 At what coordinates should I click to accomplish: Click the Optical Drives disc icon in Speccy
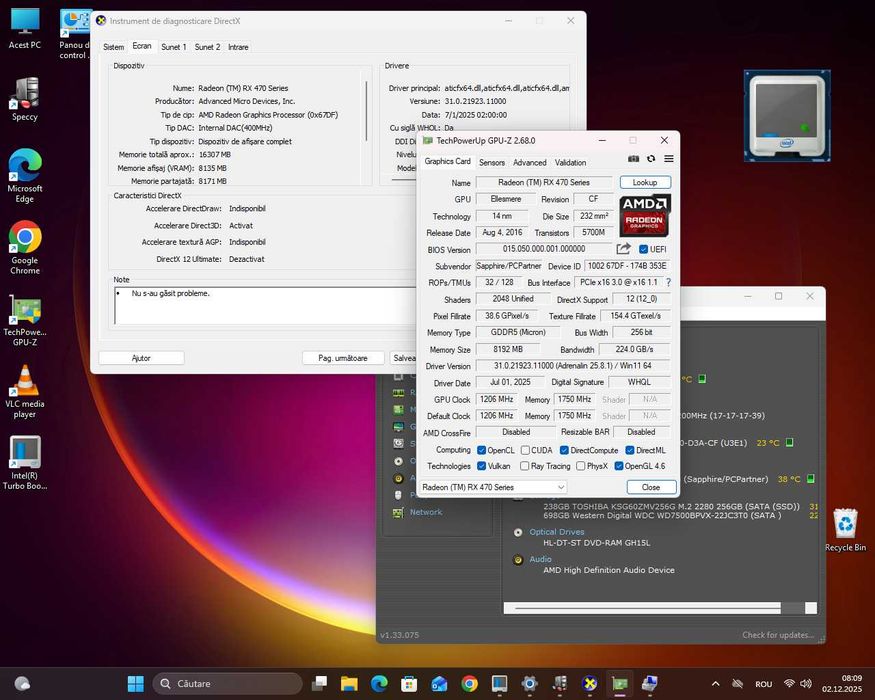pyautogui.click(x=518, y=533)
